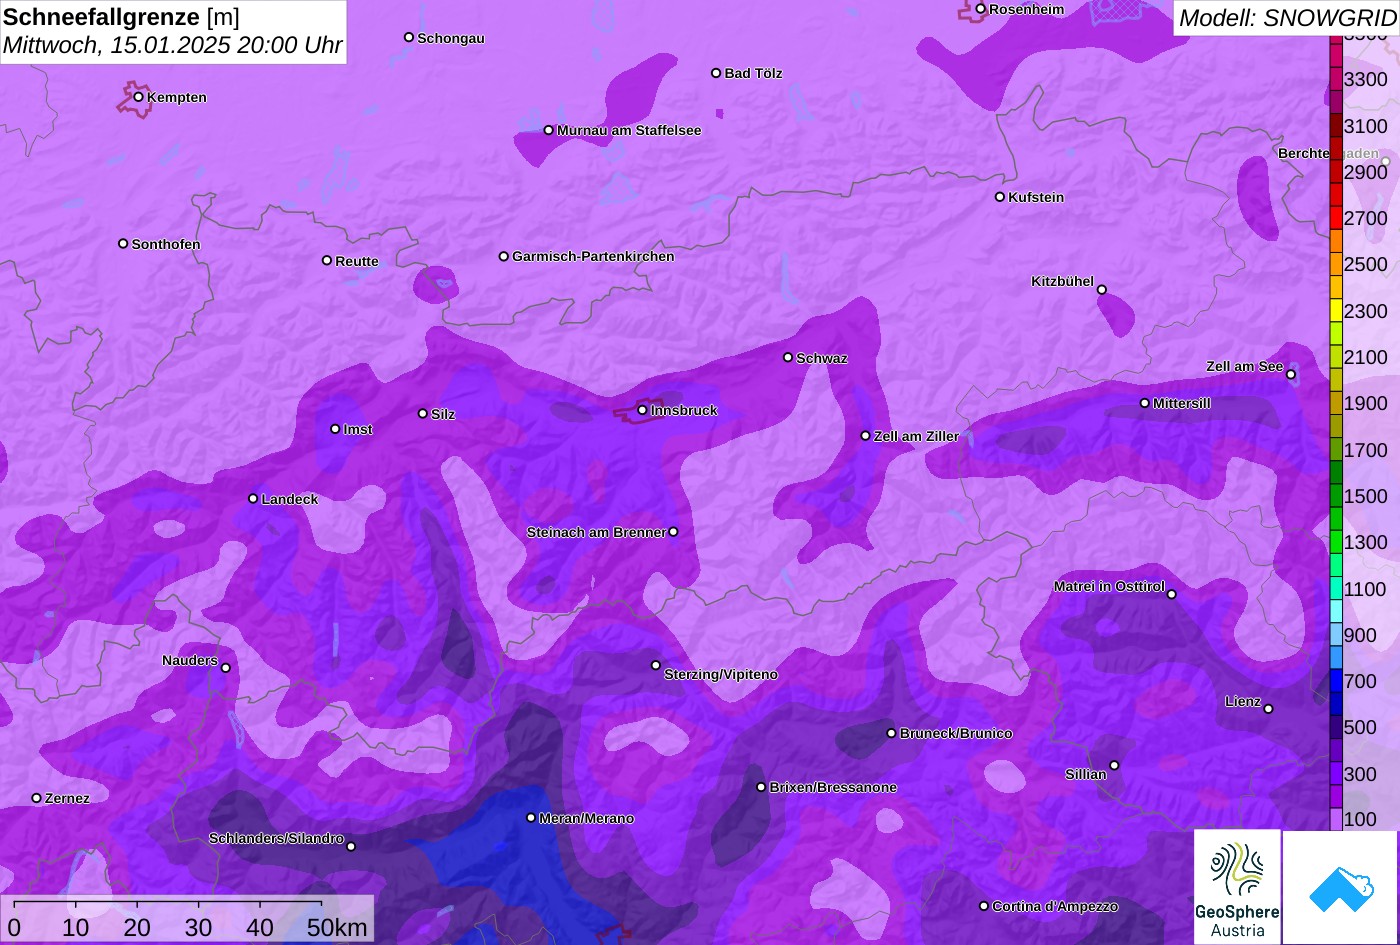Click the legend value 500
The image size is (1400, 945).
(x=1361, y=727)
